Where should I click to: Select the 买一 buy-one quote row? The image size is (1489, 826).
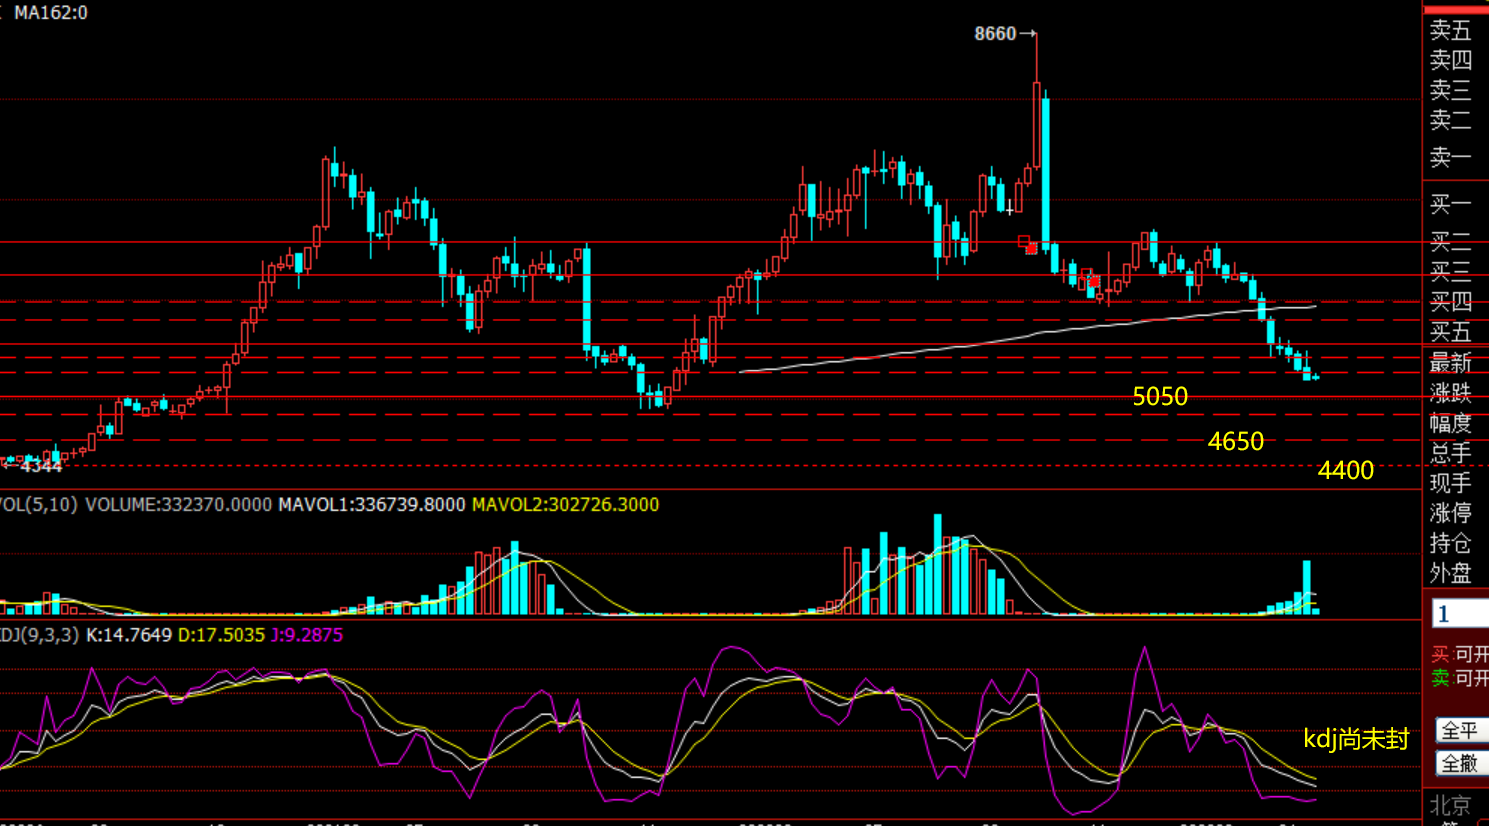point(1451,205)
